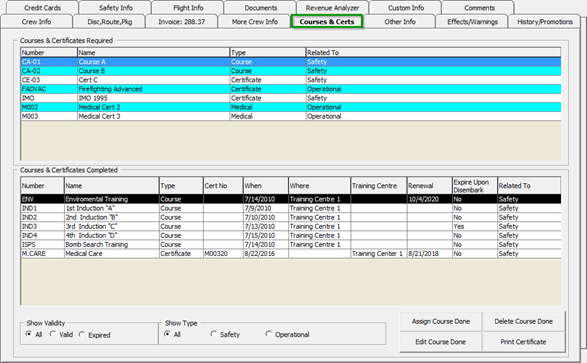Select the 2nd Induction "B" row
Viewport: 587px width, 363px height.
point(291,217)
